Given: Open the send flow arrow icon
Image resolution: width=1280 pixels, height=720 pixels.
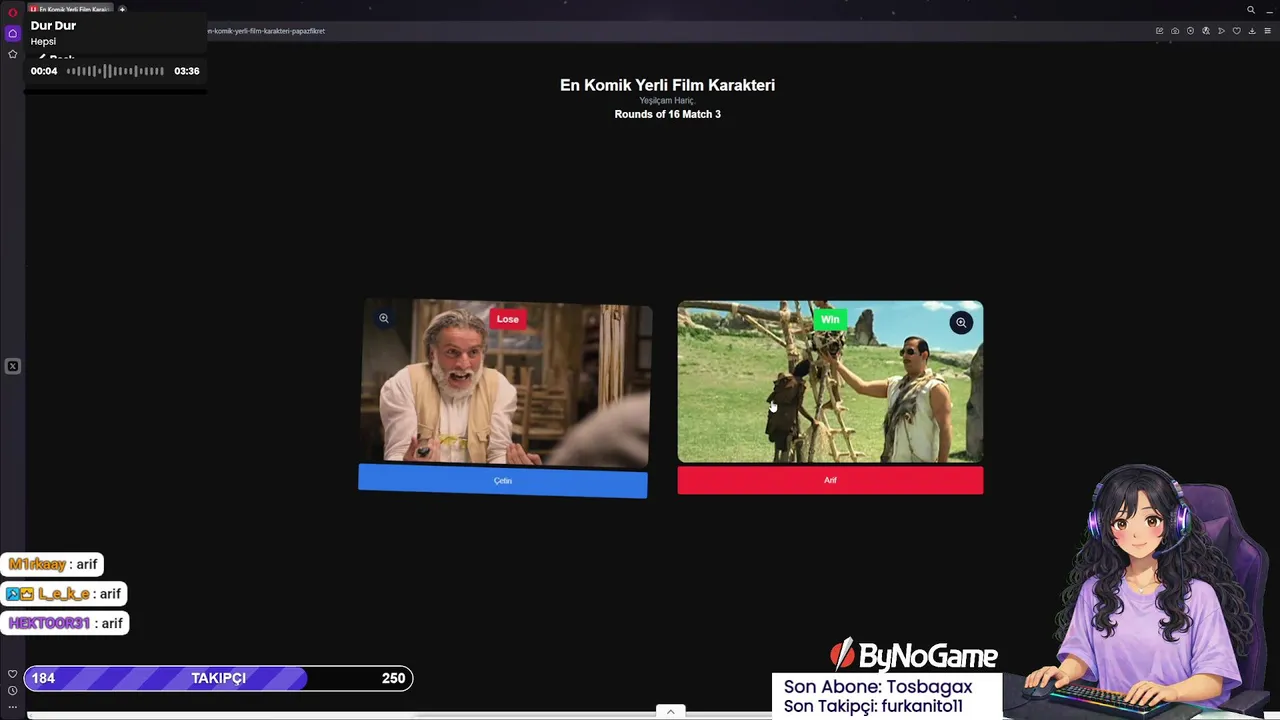Looking at the screenshot, I should pos(1221,31).
